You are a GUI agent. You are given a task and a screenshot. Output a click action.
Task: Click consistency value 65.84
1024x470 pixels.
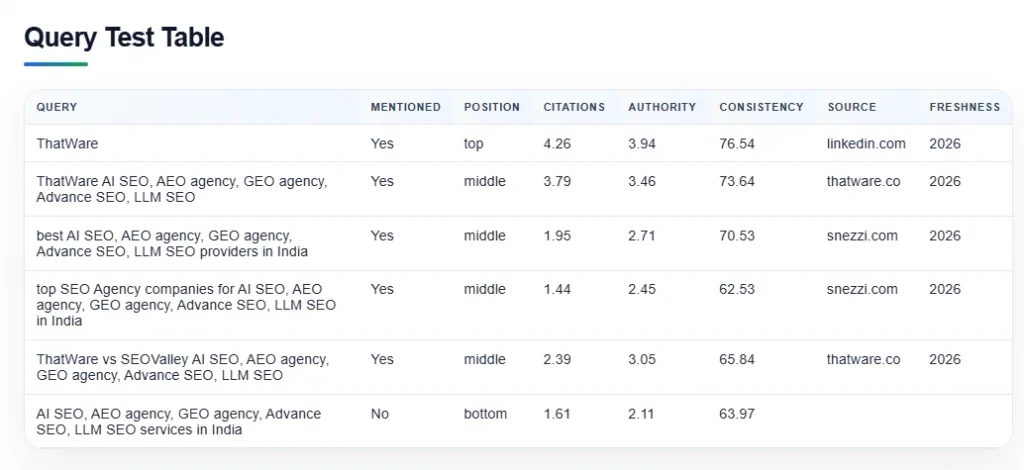pos(737,360)
